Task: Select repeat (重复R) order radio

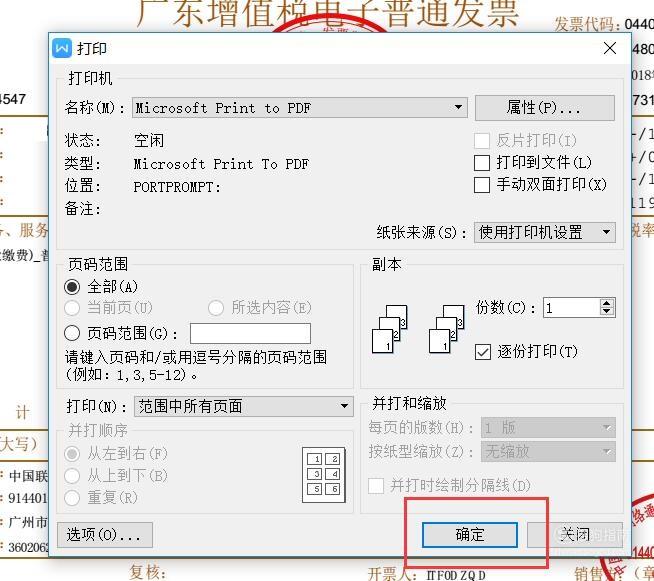Action: coord(72,498)
